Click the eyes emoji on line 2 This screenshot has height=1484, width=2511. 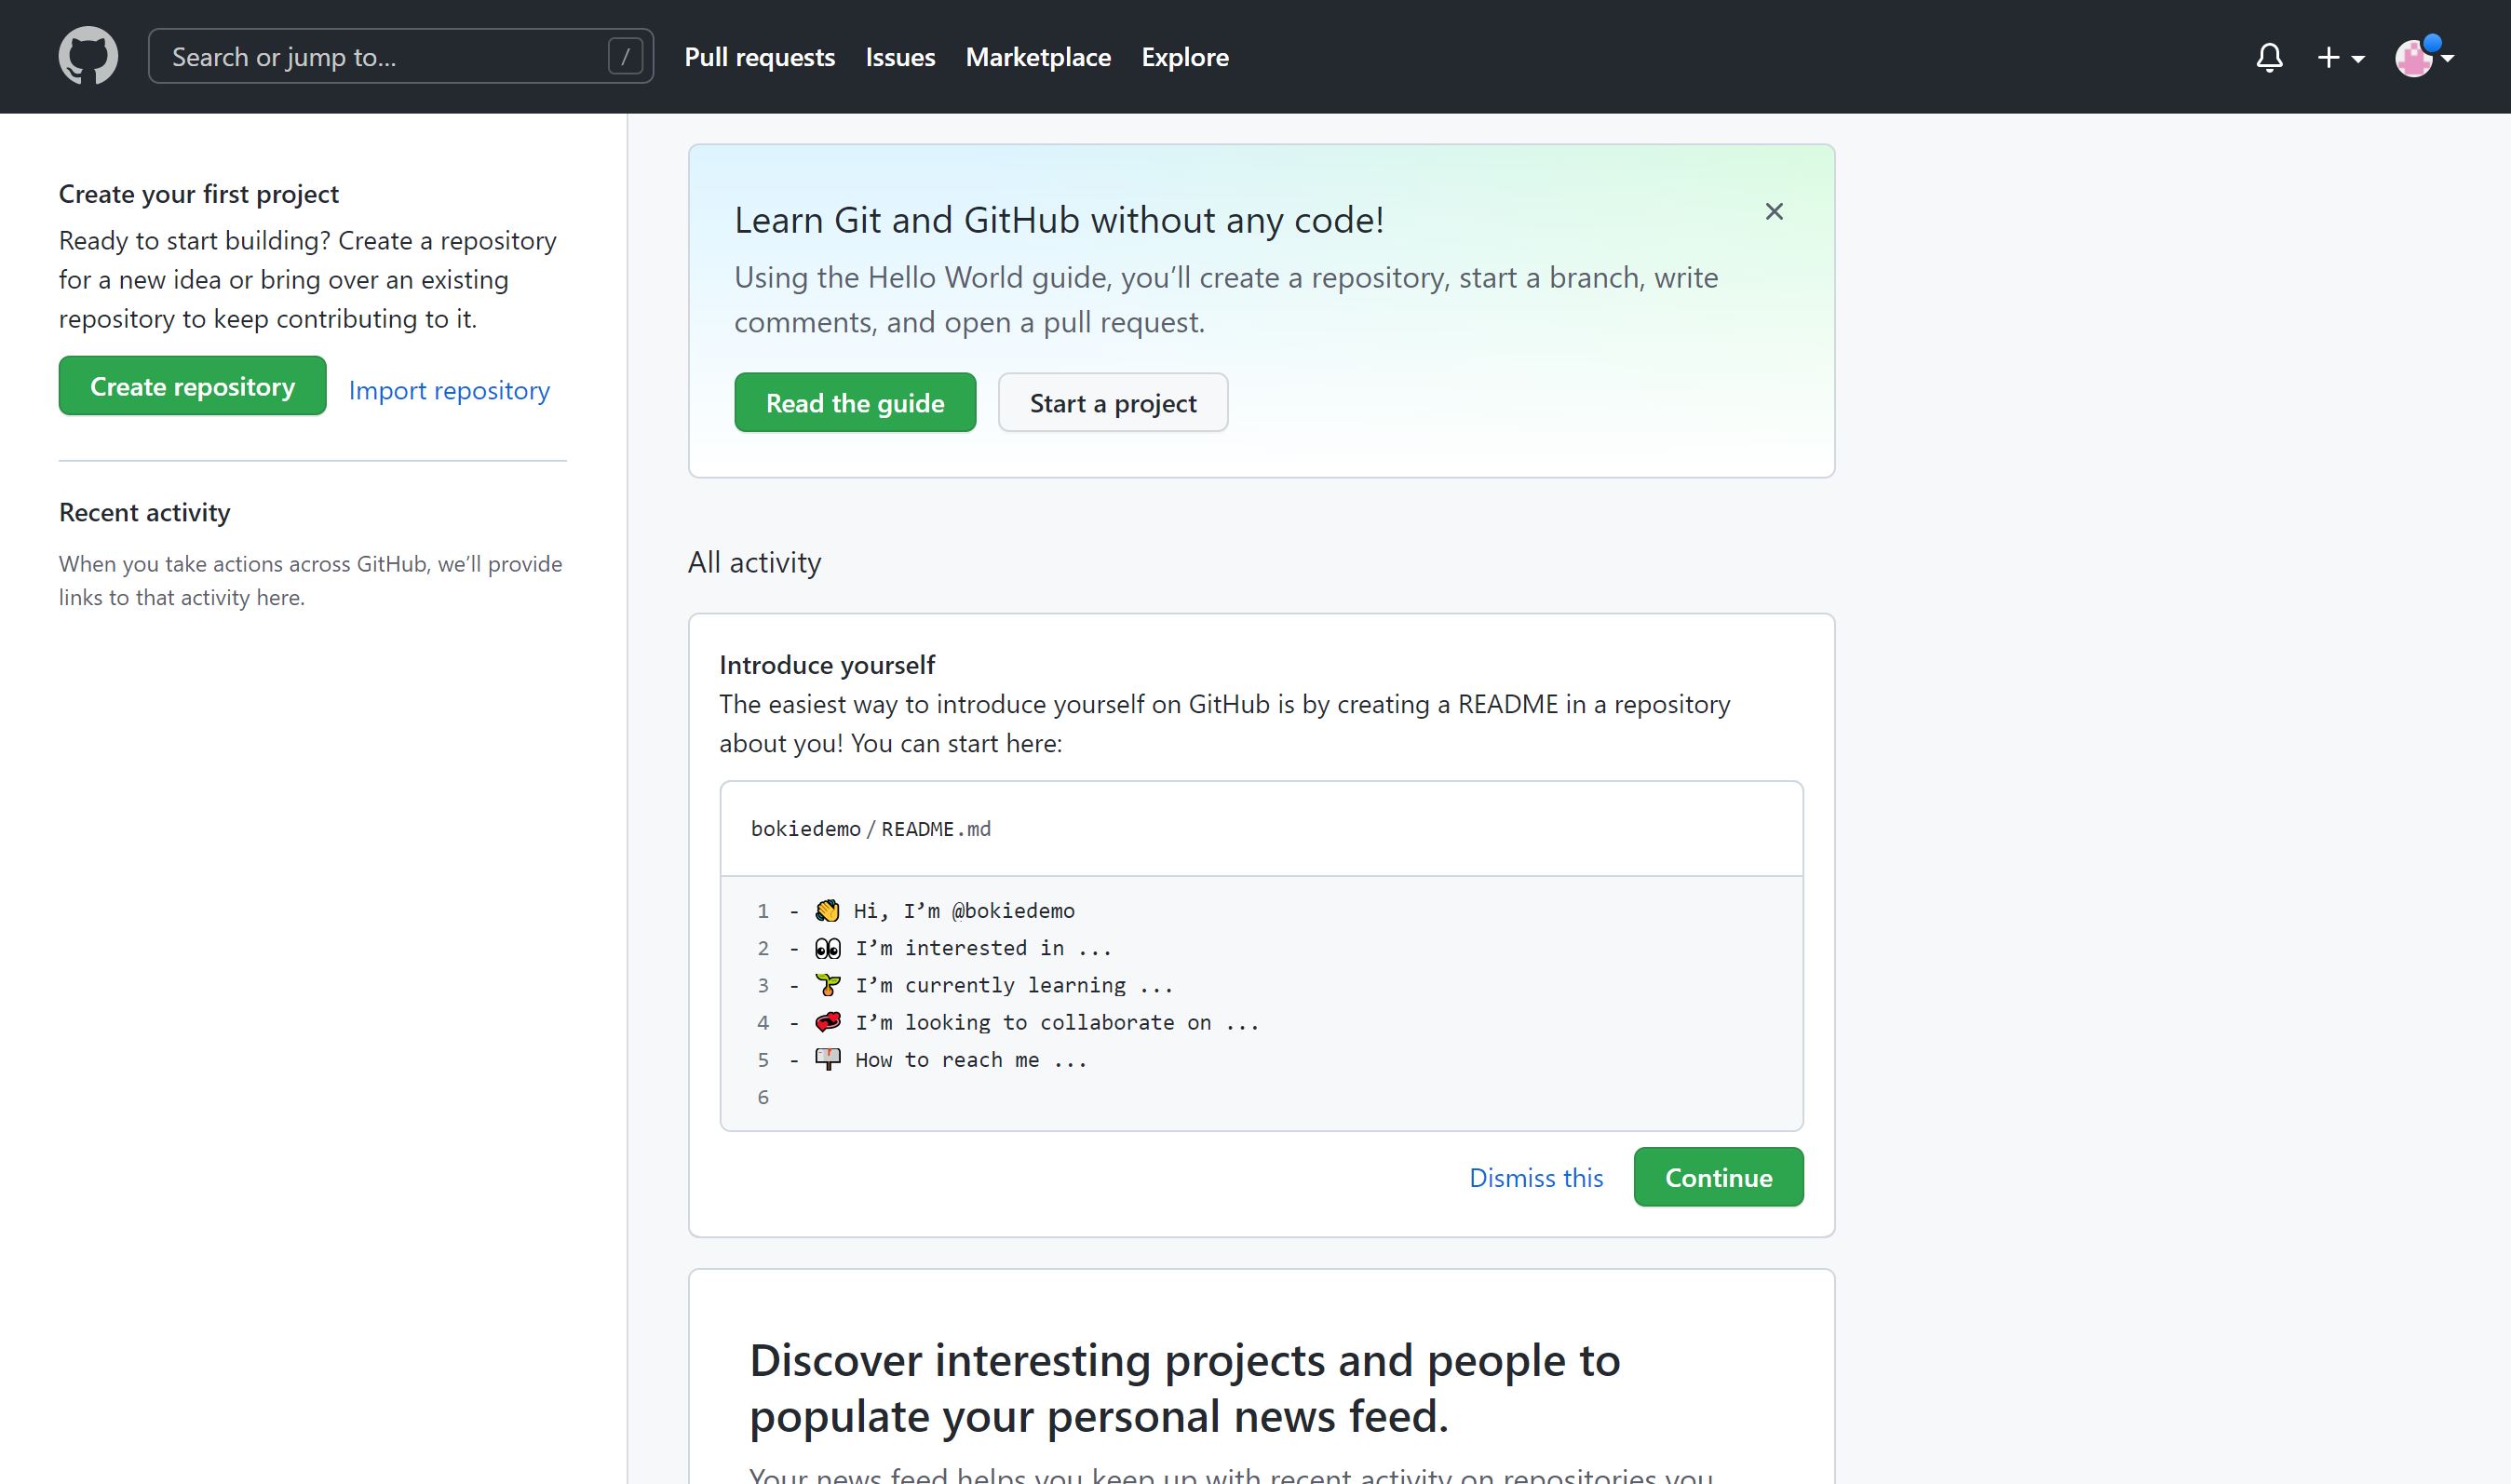point(827,947)
